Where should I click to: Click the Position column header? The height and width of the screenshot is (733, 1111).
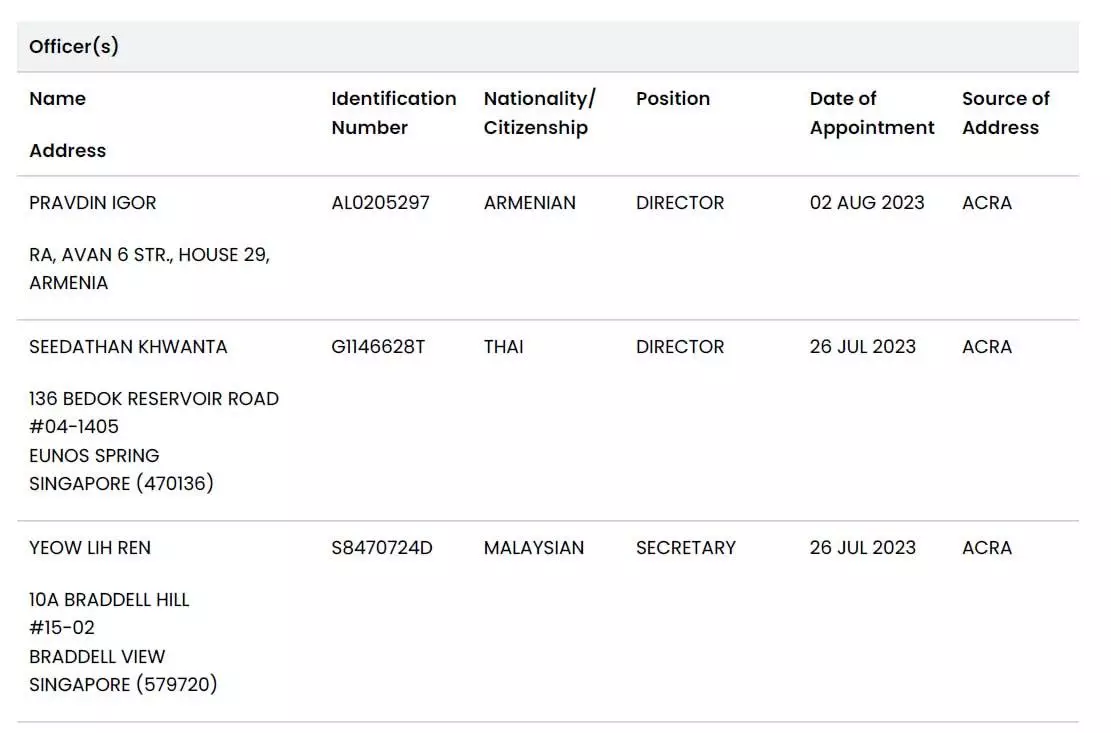672,98
